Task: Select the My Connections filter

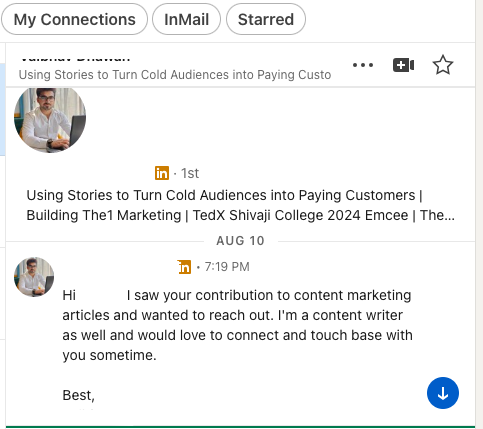Action: [x=74, y=19]
